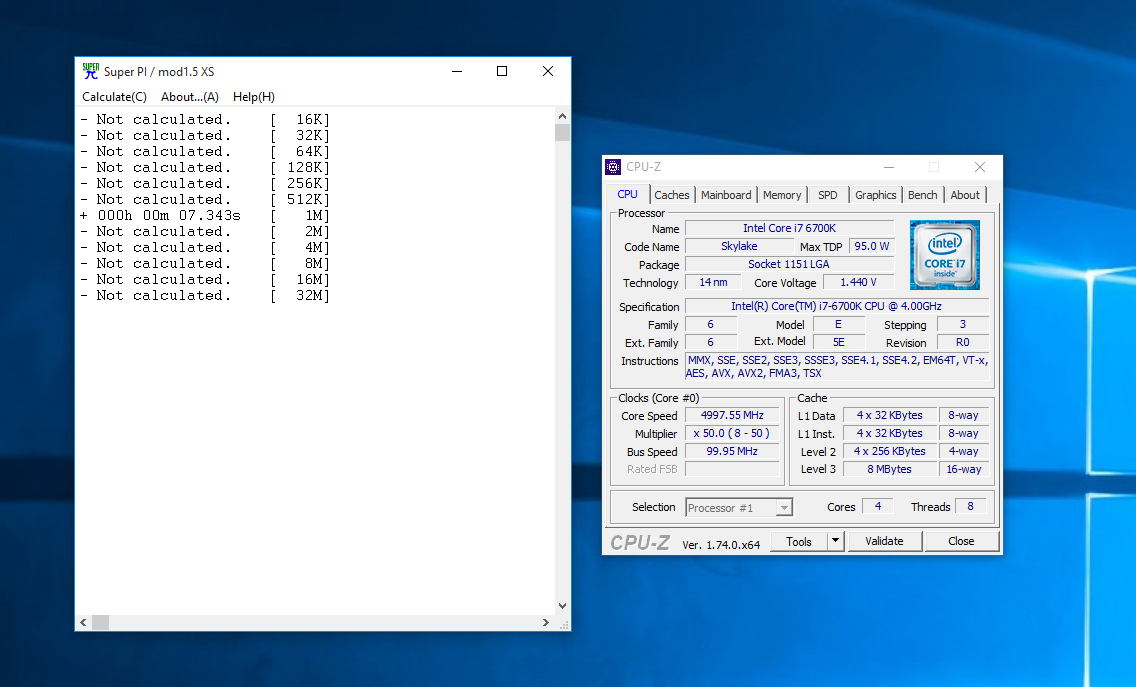
Task: Click the L1 Data value '4 x 32 KBytes'
Action: coord(890,415)
